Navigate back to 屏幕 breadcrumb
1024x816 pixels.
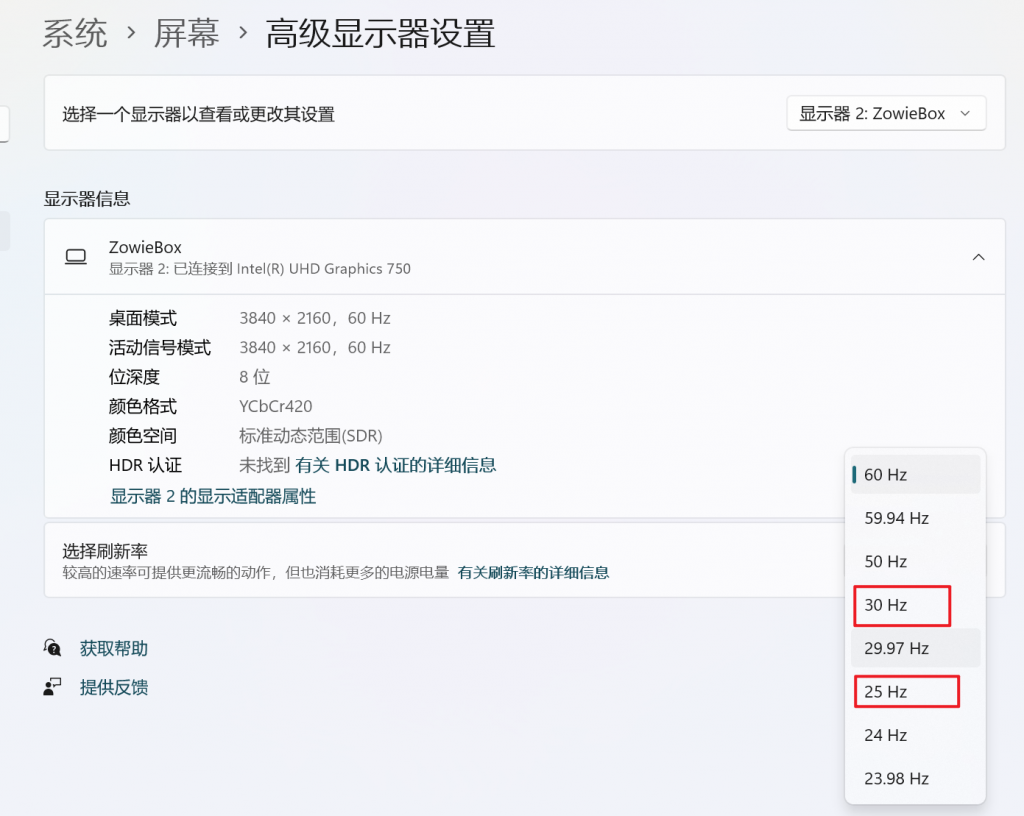(x=186, y=34)
